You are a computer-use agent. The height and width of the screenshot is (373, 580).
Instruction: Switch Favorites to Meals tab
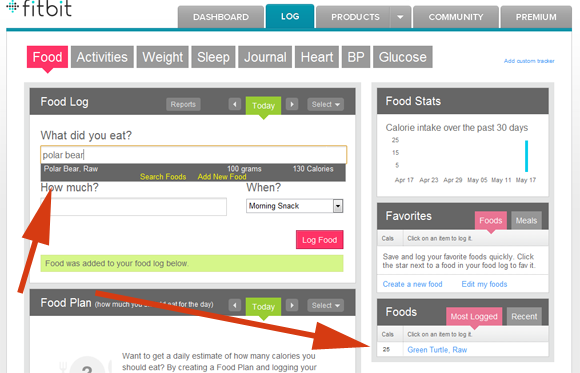point(526,221)
